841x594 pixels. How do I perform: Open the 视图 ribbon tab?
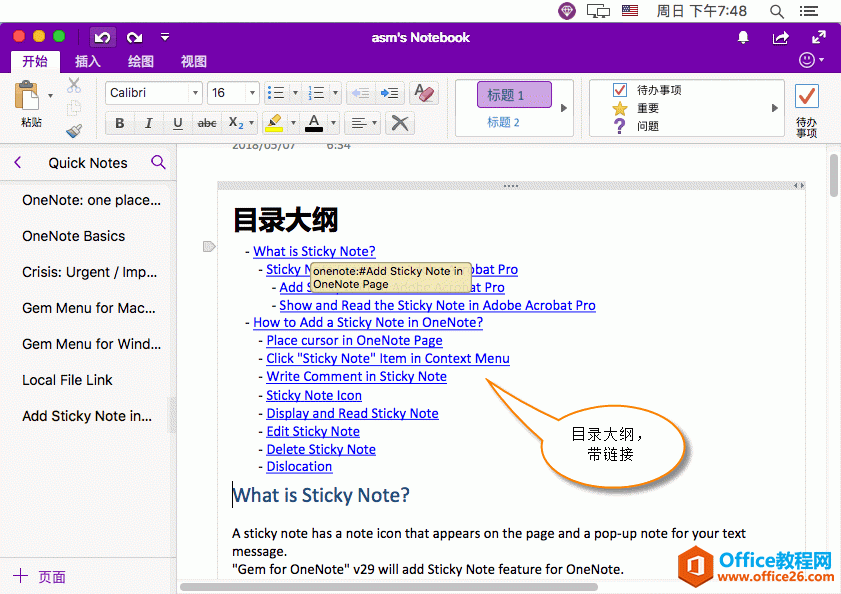[x=194, y=61]
